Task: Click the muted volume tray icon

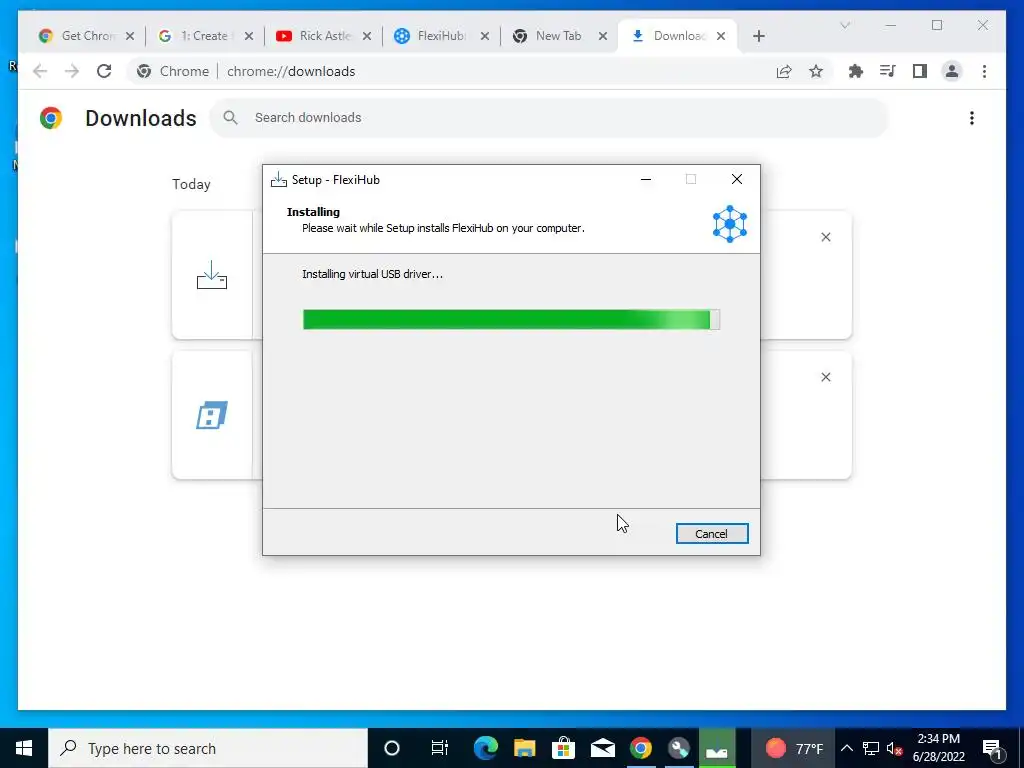Action: point(894,748)
